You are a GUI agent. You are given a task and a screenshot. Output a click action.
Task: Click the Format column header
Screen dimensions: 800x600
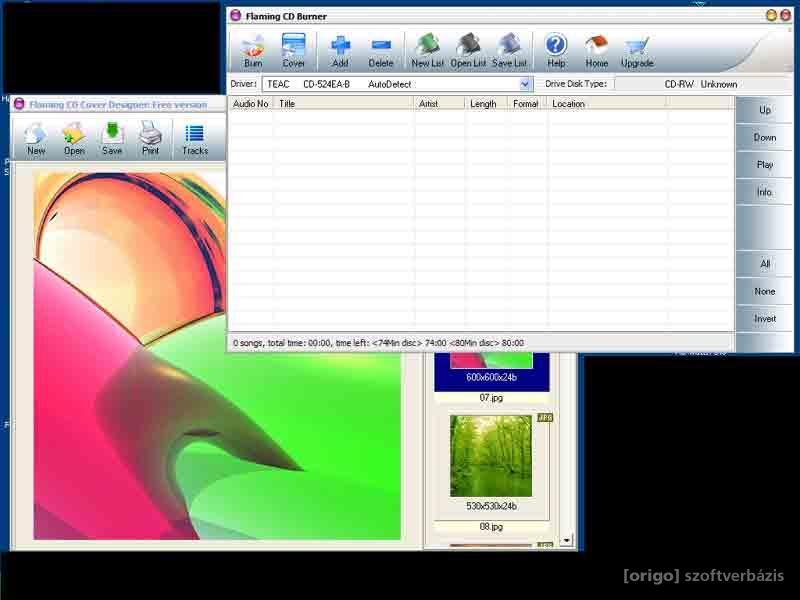pos(527,104)
